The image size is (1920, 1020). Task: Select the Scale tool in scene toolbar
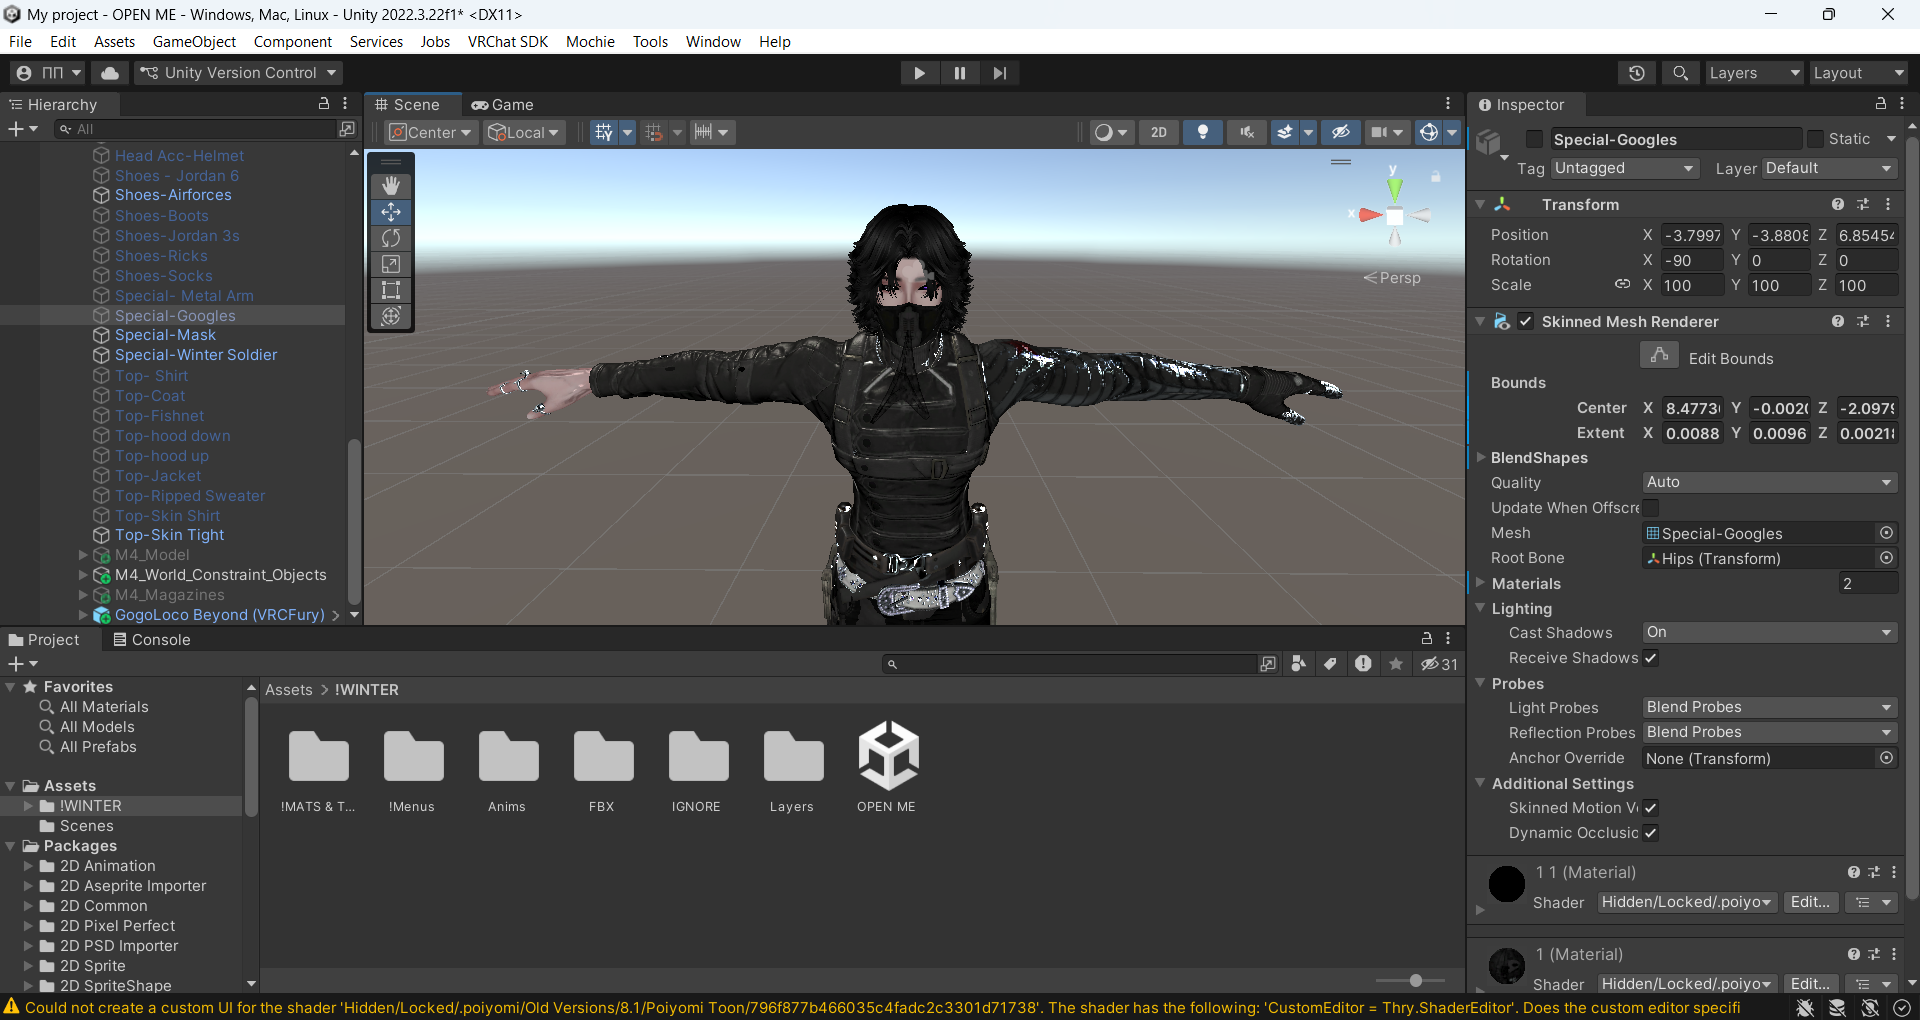click(x=391, y=264)
